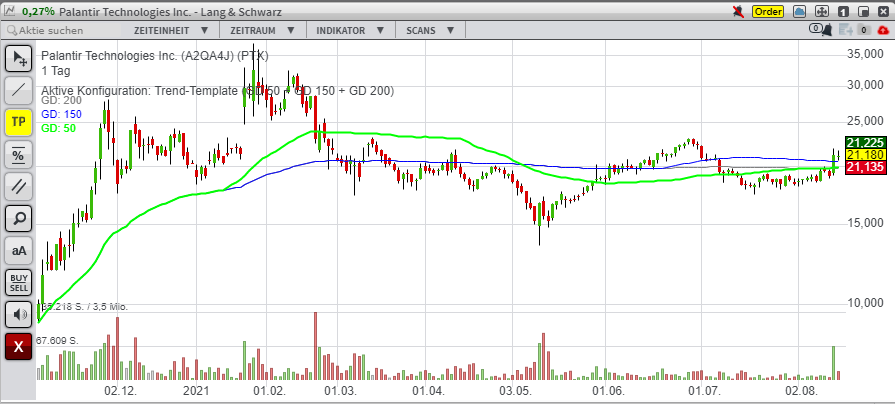Click the red X delete drawings tool
Image resolution: width=895 pixels, height=404 pixels.
(18, 346)
